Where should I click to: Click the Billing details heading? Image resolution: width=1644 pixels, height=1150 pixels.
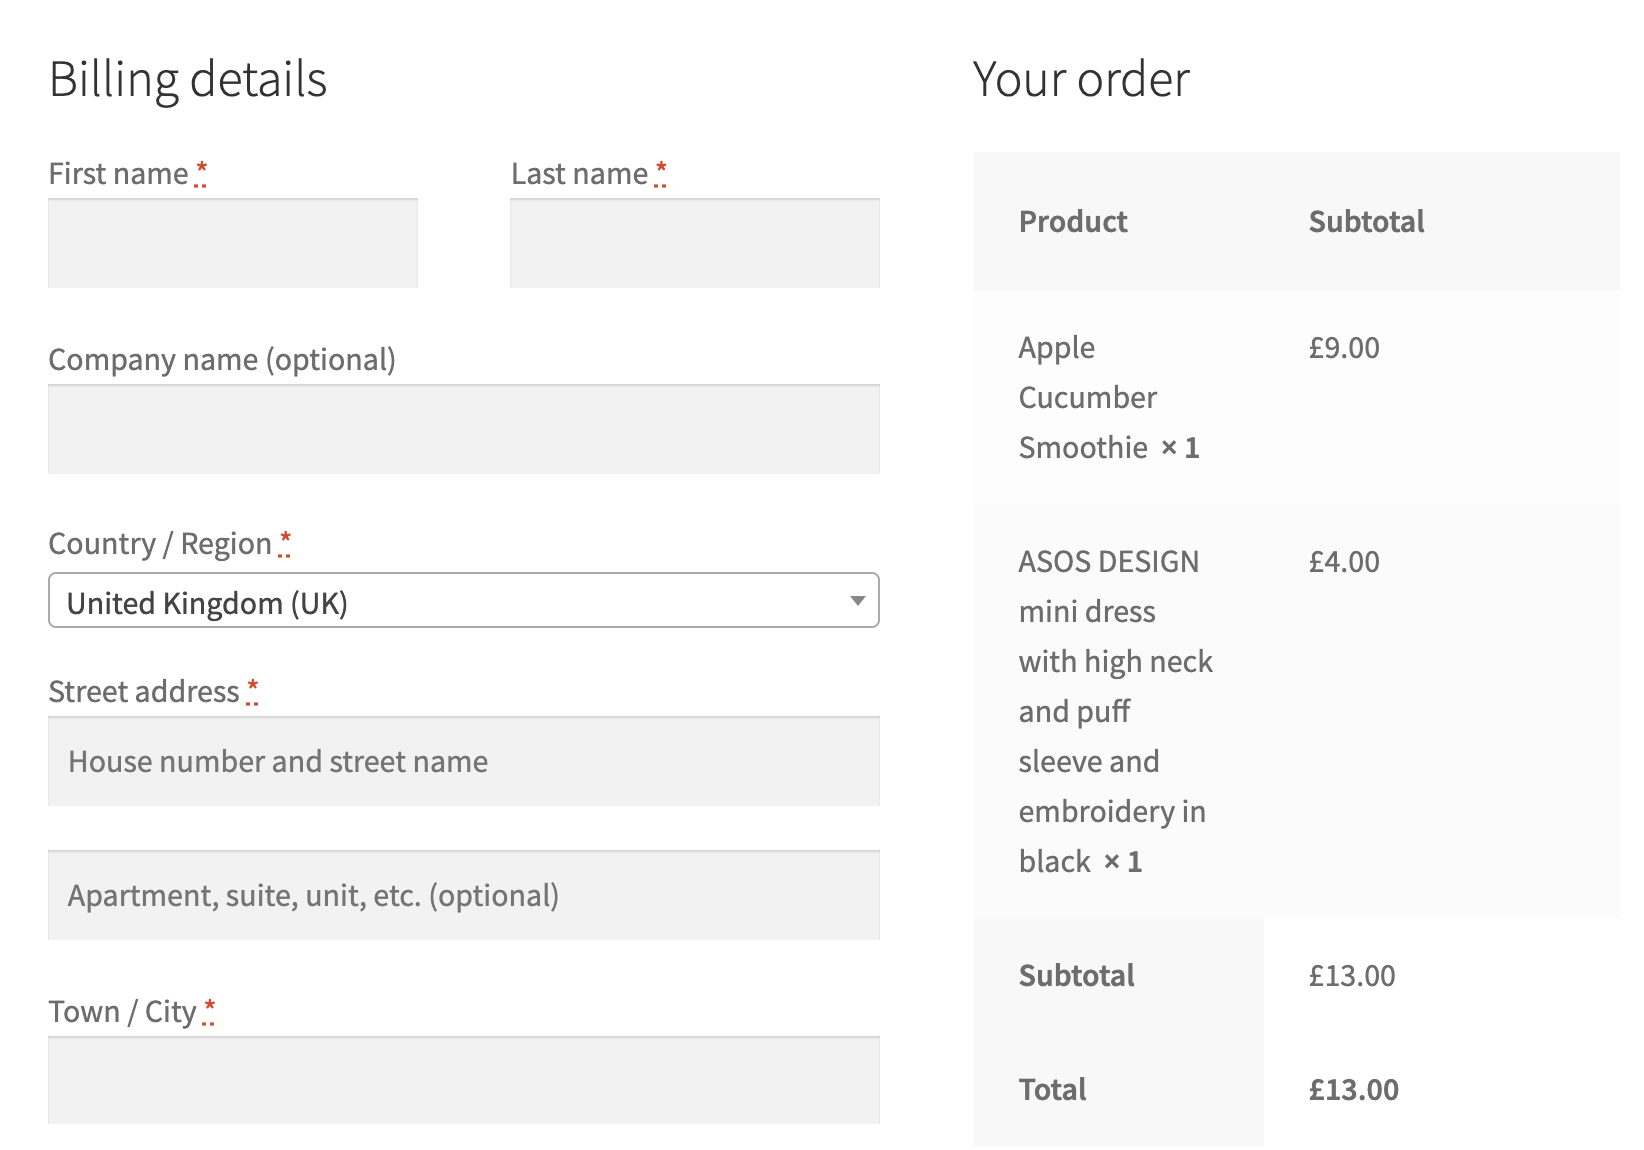click(188, 79)
